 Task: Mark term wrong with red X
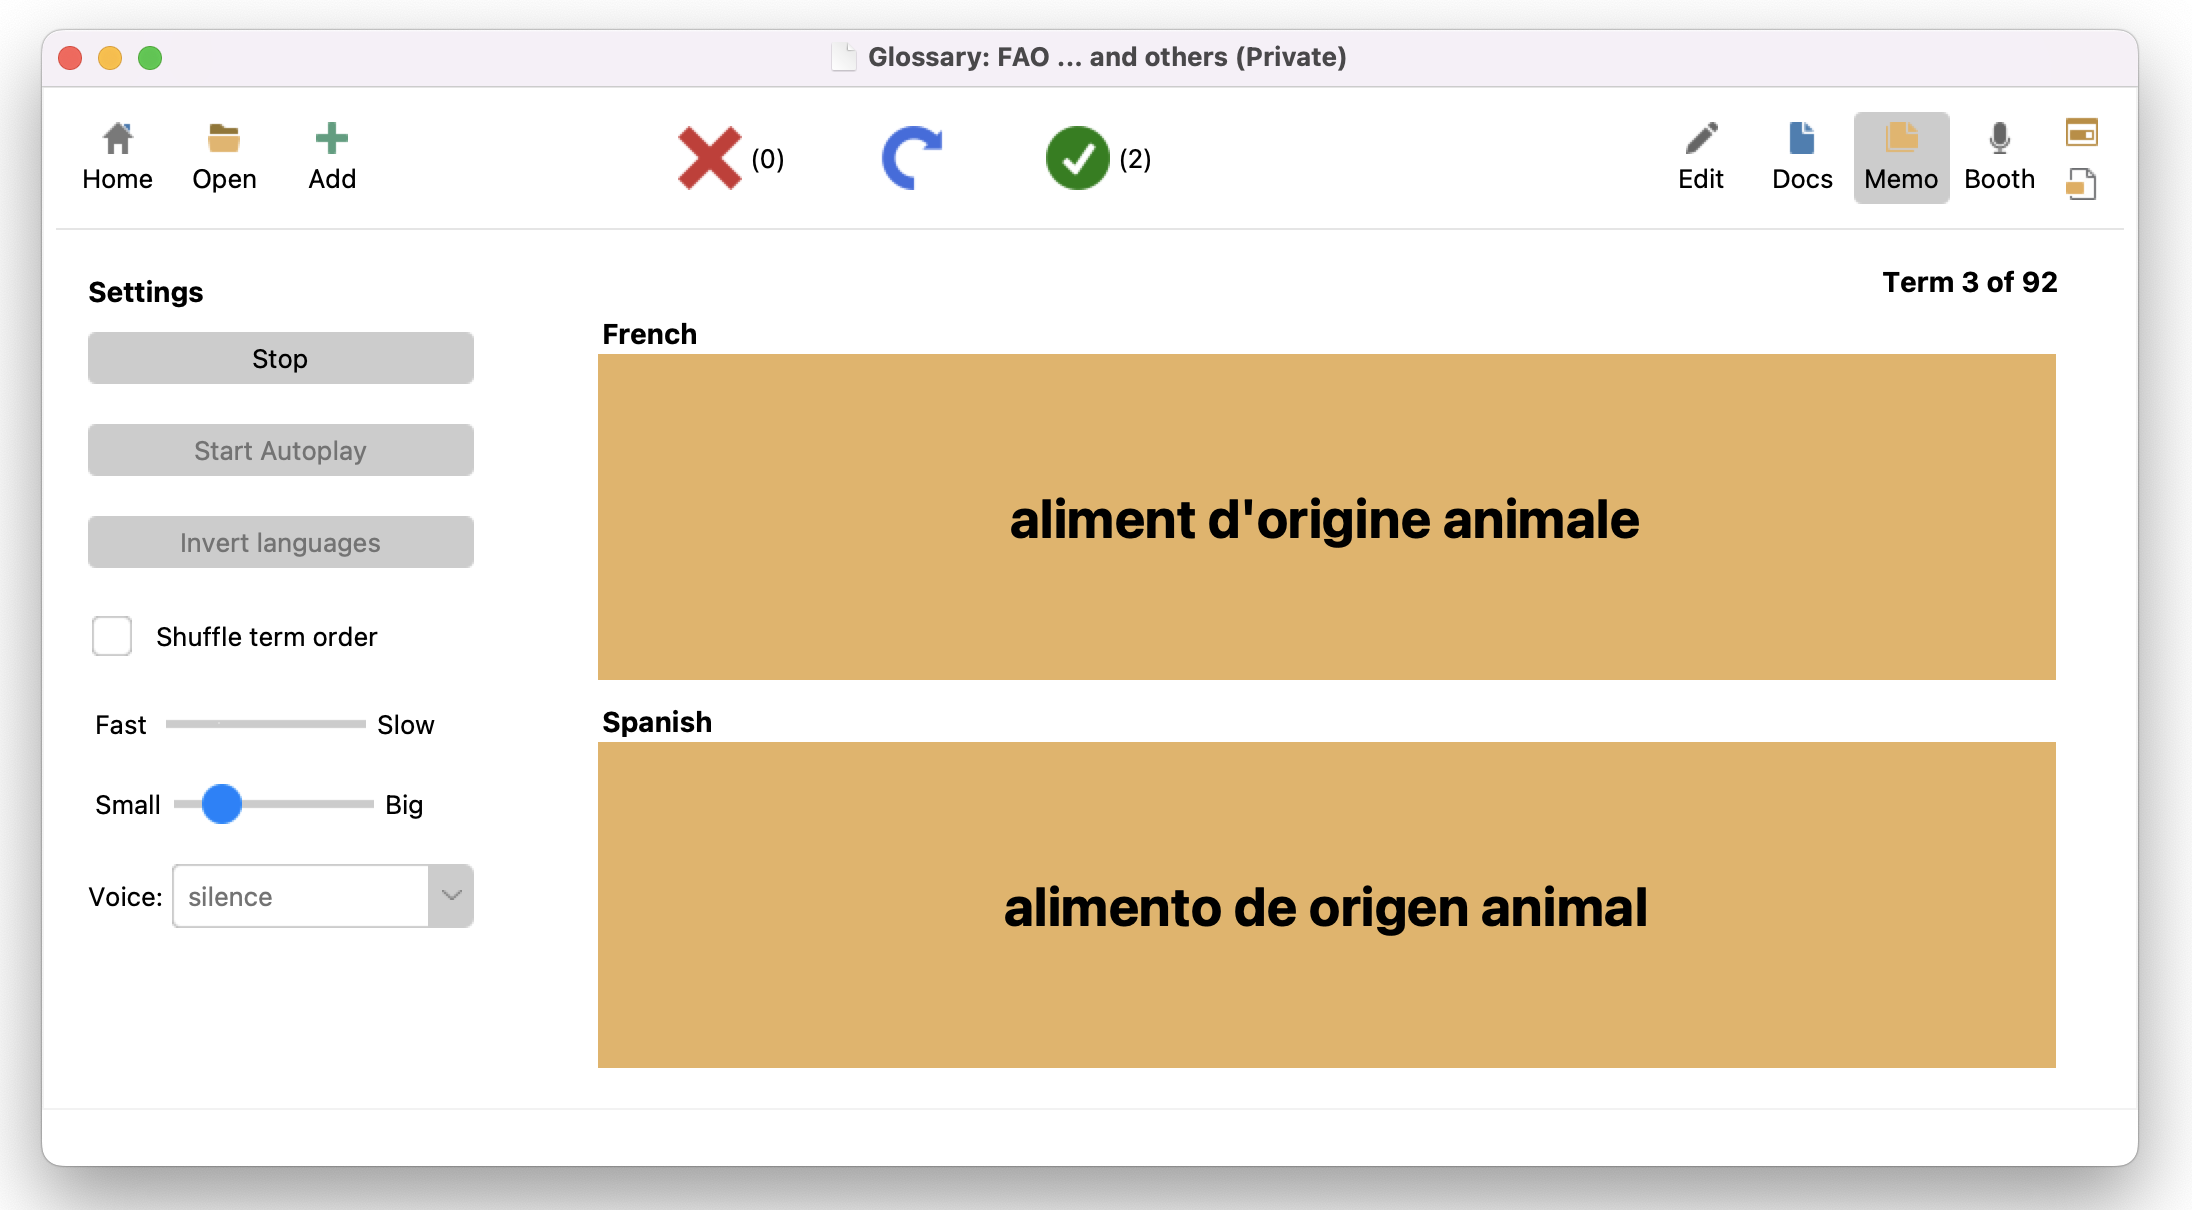pos(709,158)
